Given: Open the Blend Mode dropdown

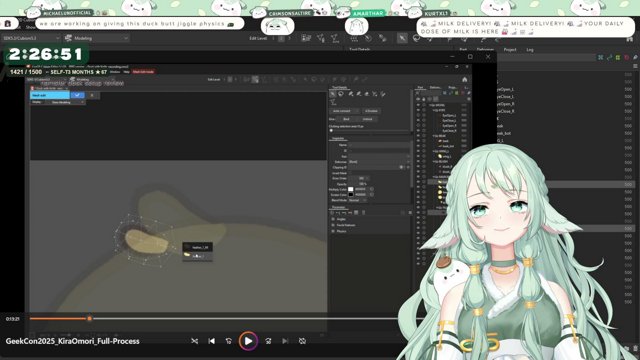Looking at the screenshot, I should pos(357,200).
